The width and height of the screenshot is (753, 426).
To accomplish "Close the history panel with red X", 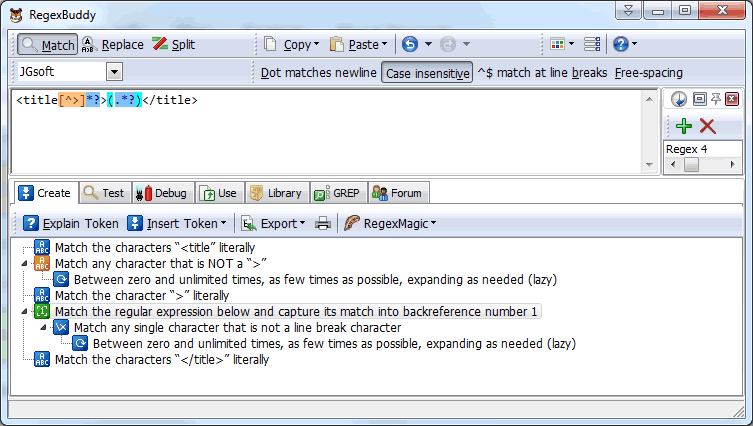I will [x=732, y=99].
